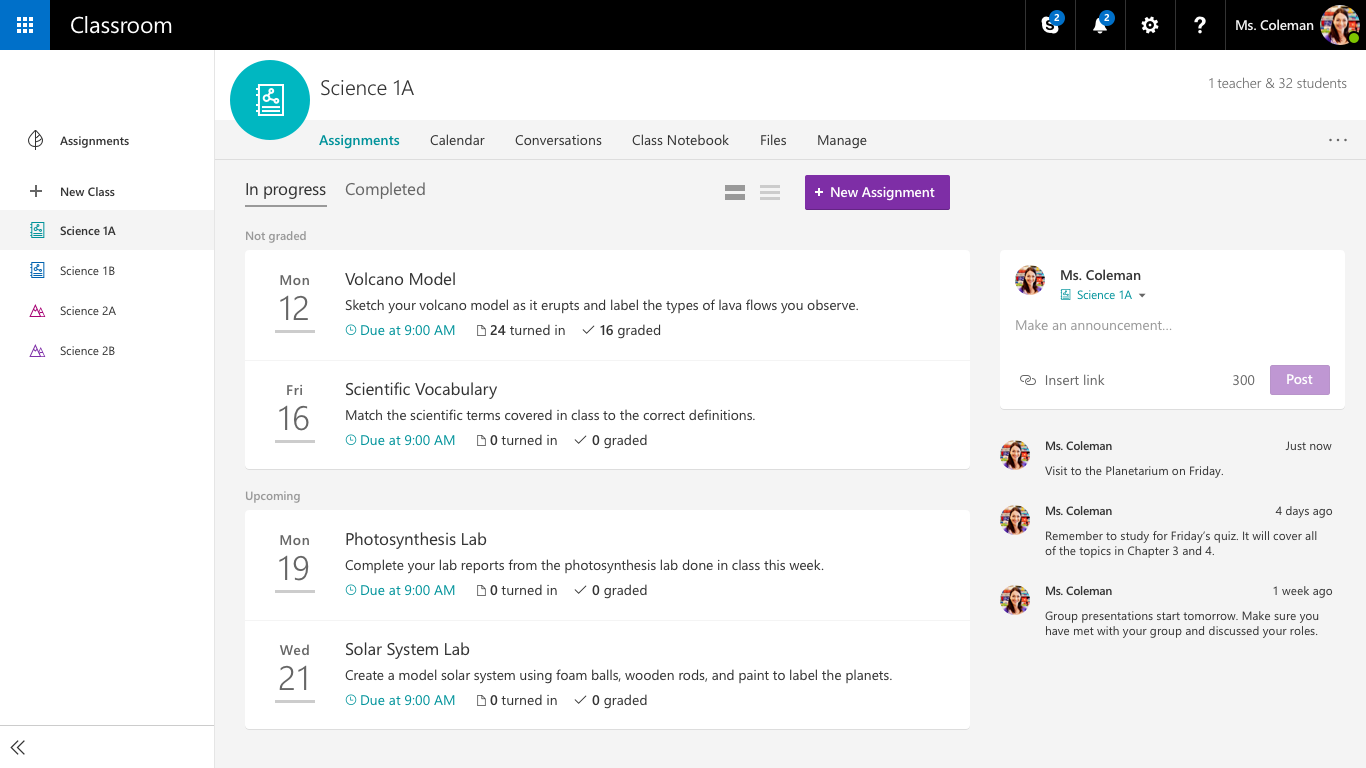Viewport: 1366px width, 768px height.
Task: Switch to compact list view
Action: (x=770, y=193)
